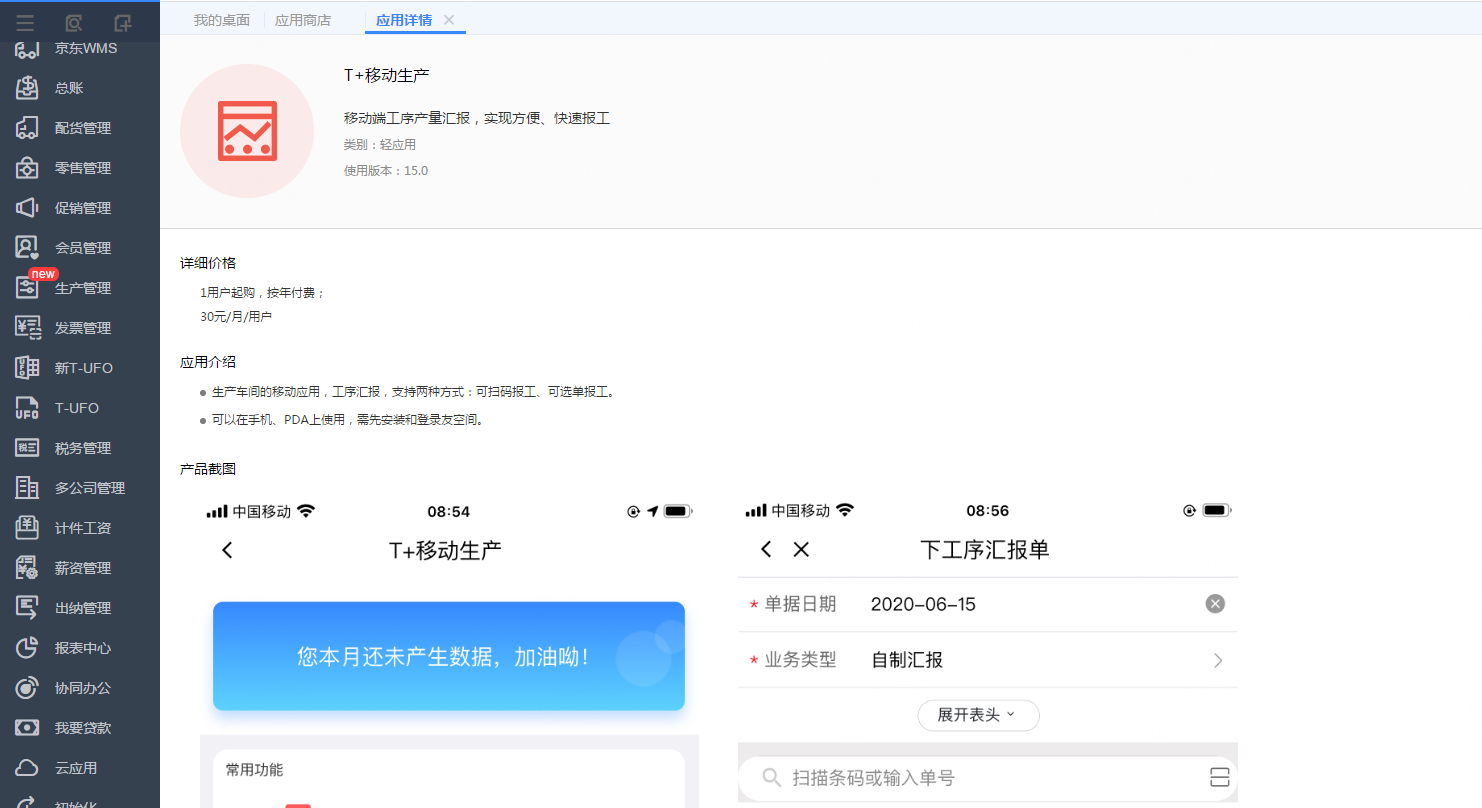
Task: Click the T+移动生产 app logo
Action: click(247, 131)
